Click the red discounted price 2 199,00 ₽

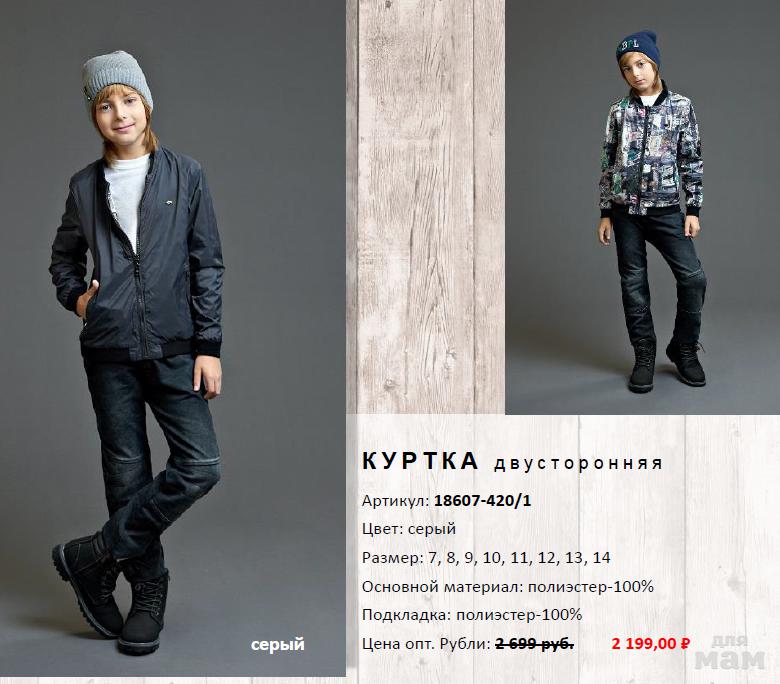click(651, 644)
